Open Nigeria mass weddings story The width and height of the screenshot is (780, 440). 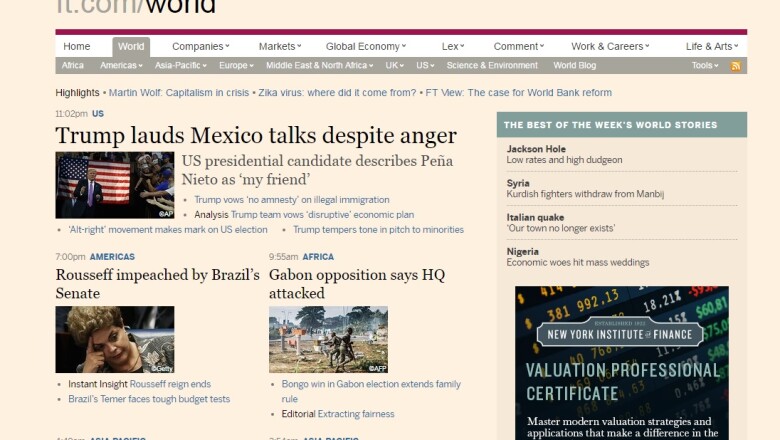click(x=578, y=257)
